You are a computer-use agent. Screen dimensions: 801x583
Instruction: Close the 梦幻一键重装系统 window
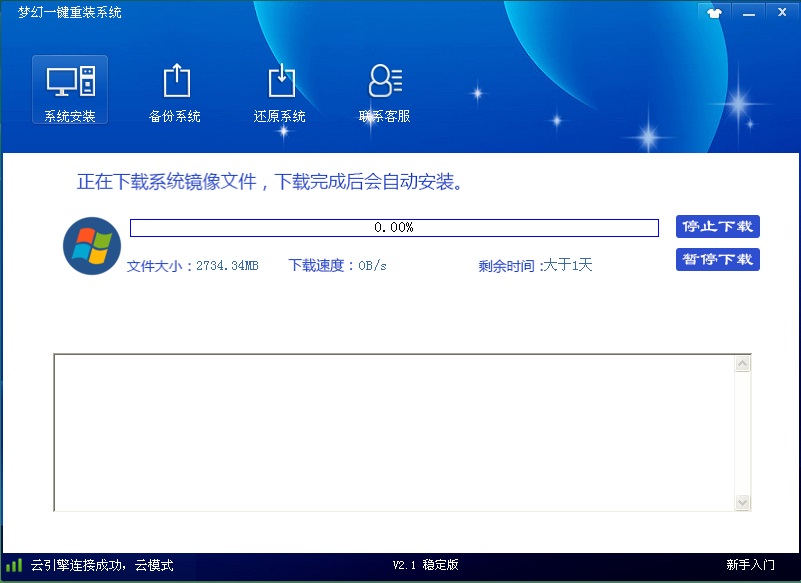click(x=783, y=12)
